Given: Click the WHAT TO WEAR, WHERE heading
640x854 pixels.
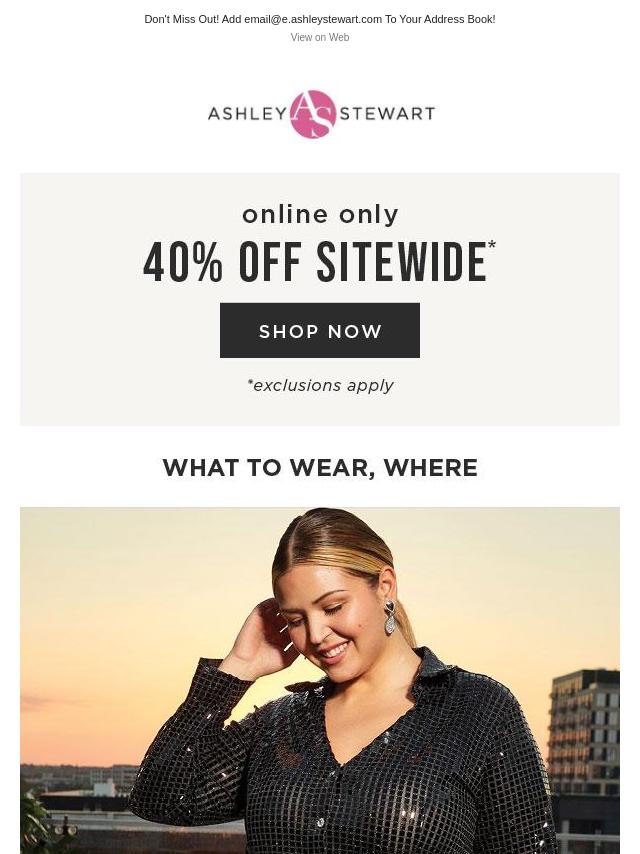Looking at the screenshot, I should coord(320,468).
